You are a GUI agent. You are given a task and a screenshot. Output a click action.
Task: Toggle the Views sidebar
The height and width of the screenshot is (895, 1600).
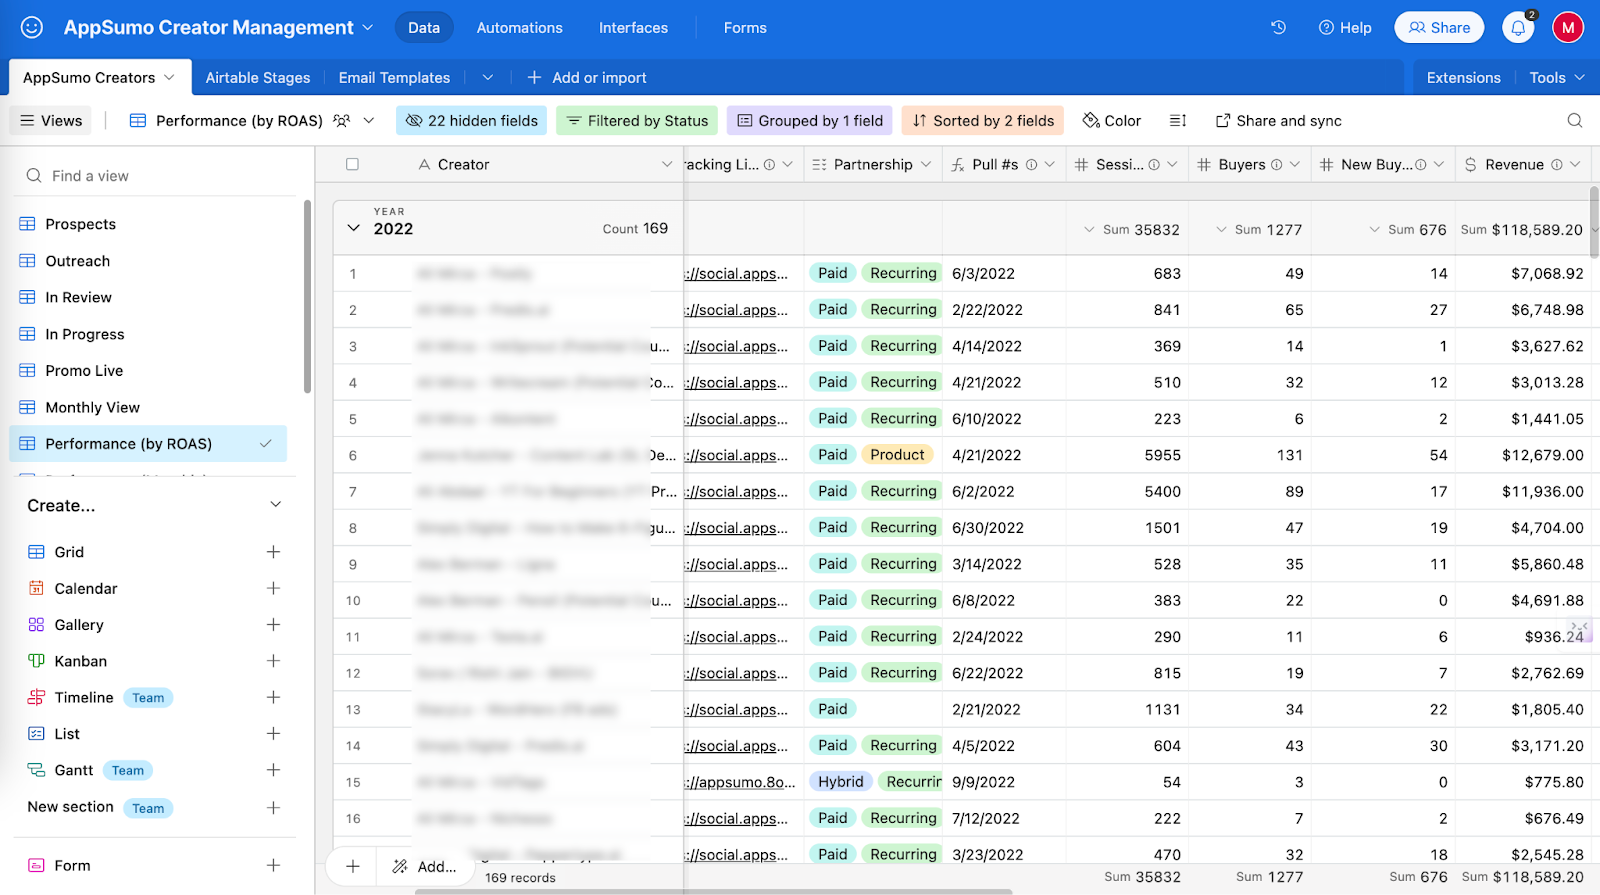tap(50, 121)
